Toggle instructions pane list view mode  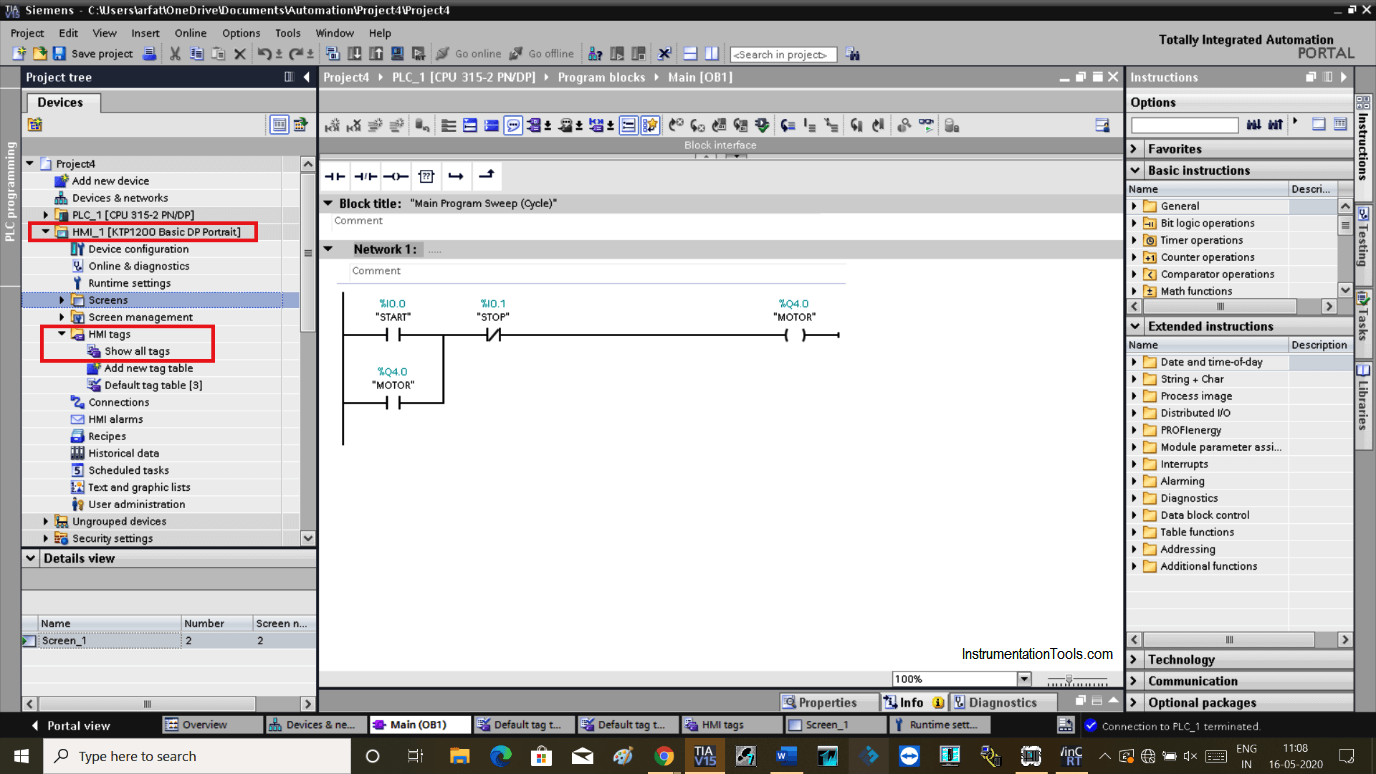tap(1318, 124)
